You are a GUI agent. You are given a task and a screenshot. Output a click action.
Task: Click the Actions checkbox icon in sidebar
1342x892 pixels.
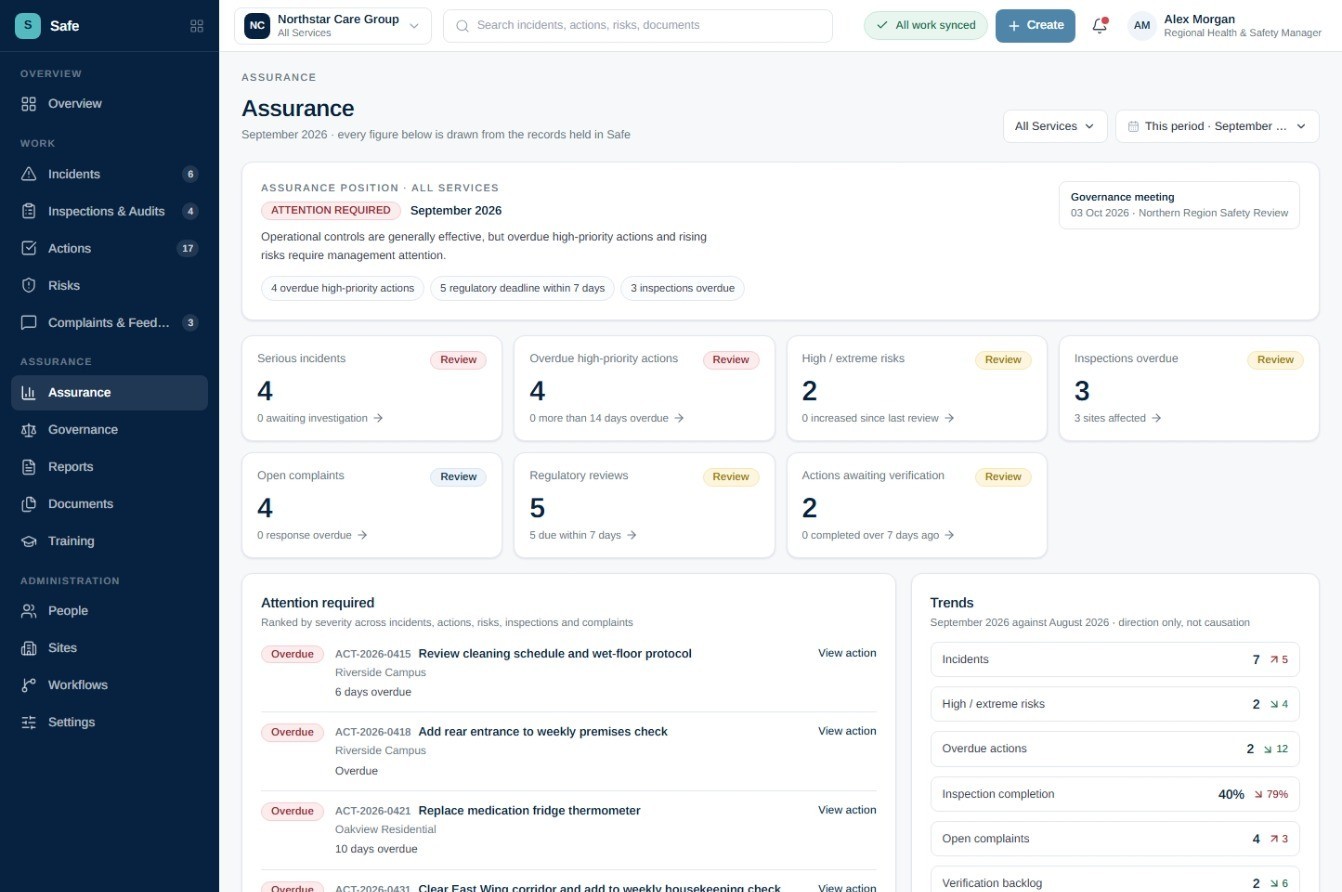click(x=29, y=248)
